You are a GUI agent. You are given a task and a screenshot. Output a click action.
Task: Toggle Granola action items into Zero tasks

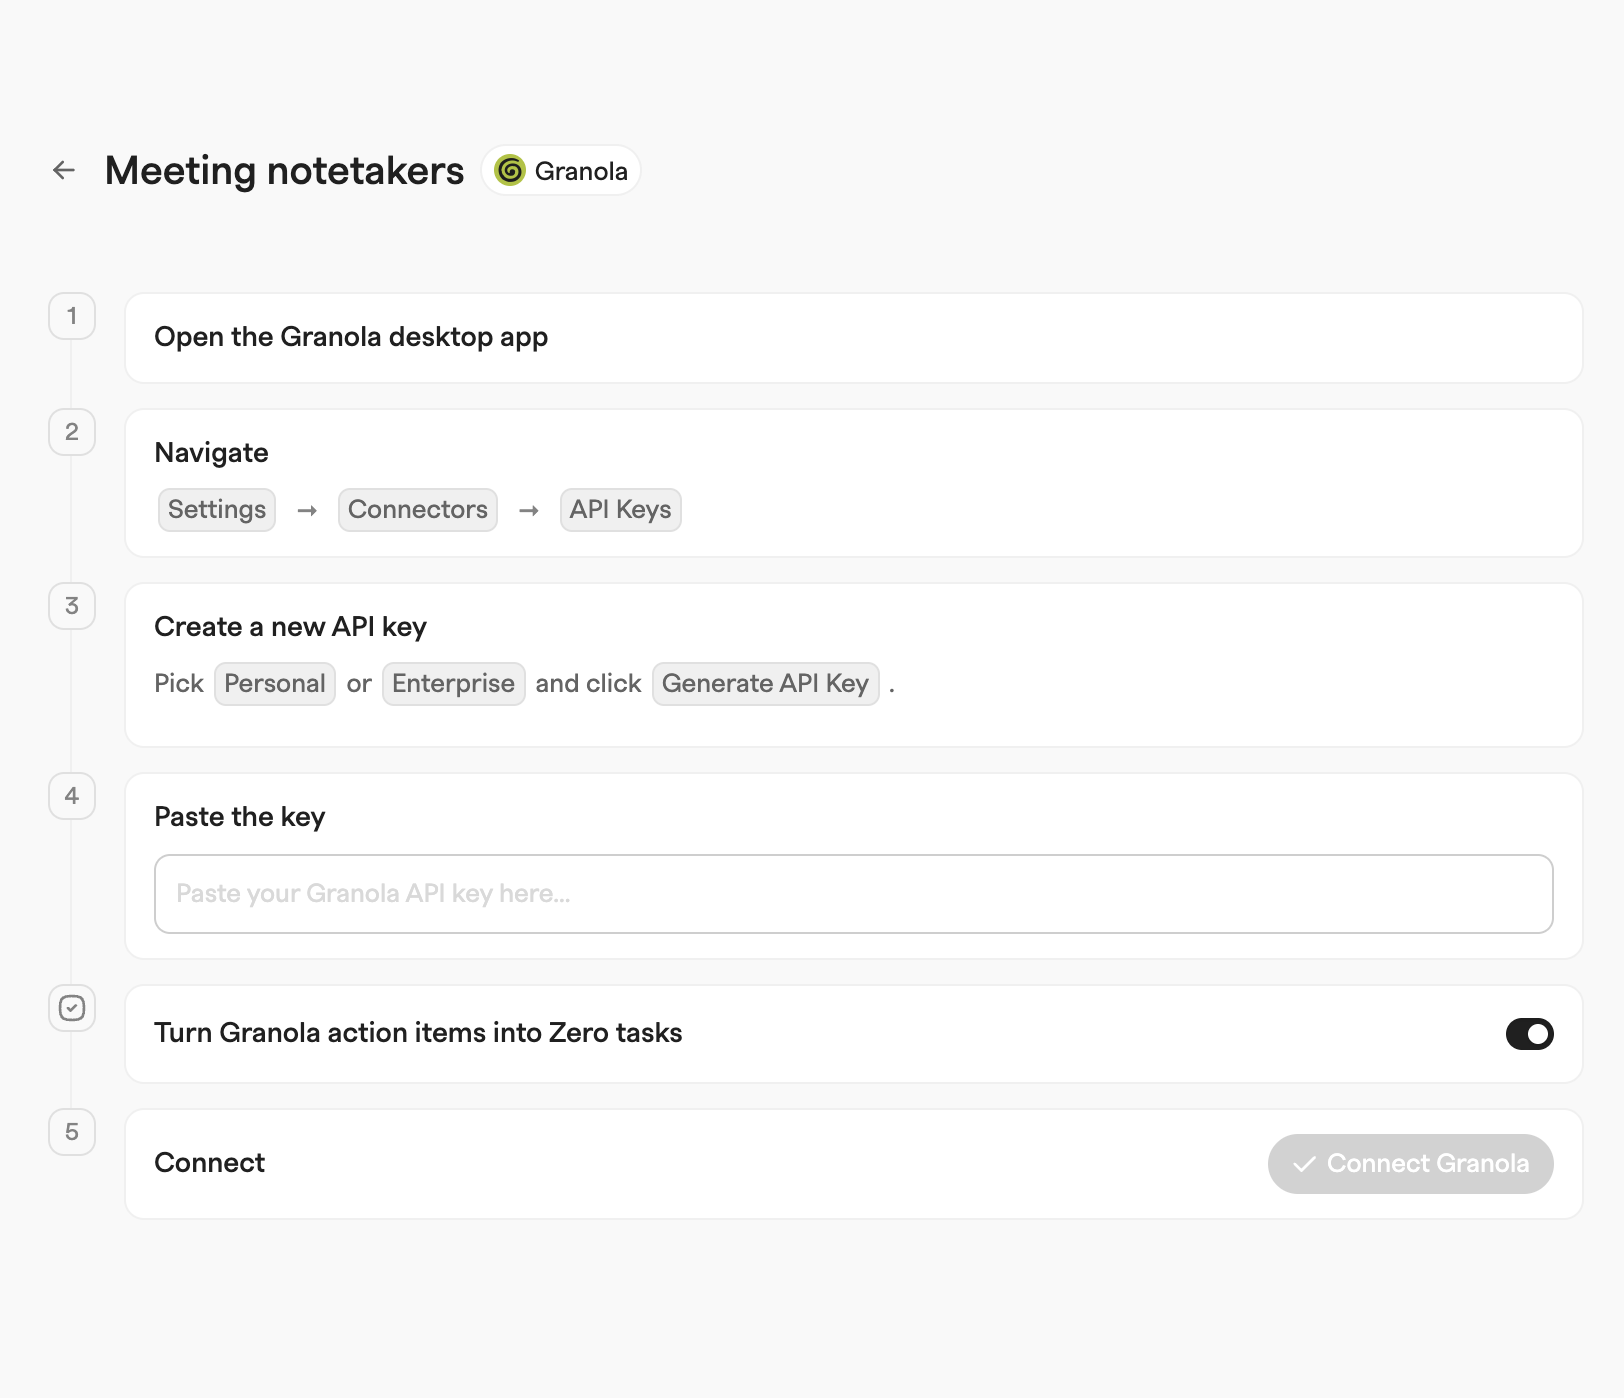(1529, 1034)
